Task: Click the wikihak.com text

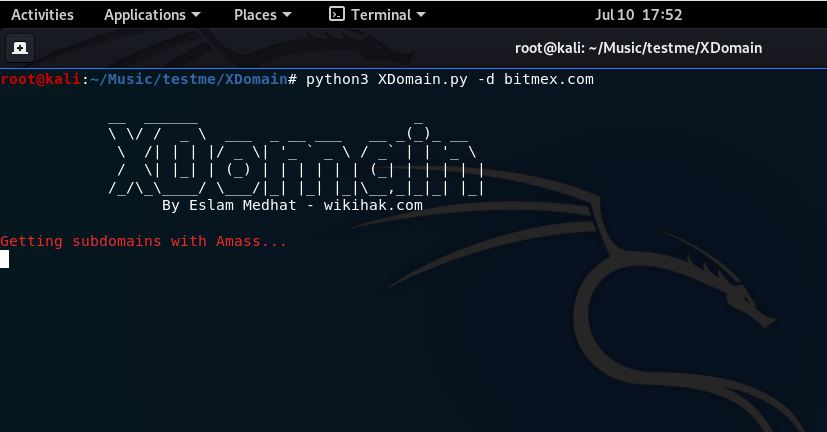Action: [373, 205]
